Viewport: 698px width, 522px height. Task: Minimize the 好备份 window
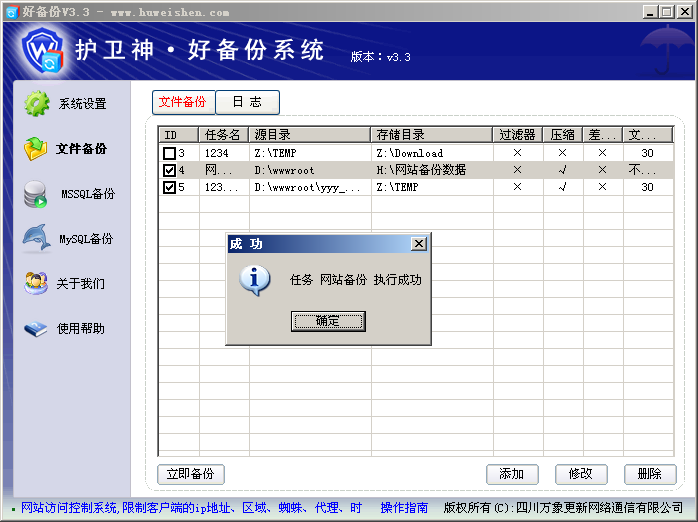click(x=650, y=12)
